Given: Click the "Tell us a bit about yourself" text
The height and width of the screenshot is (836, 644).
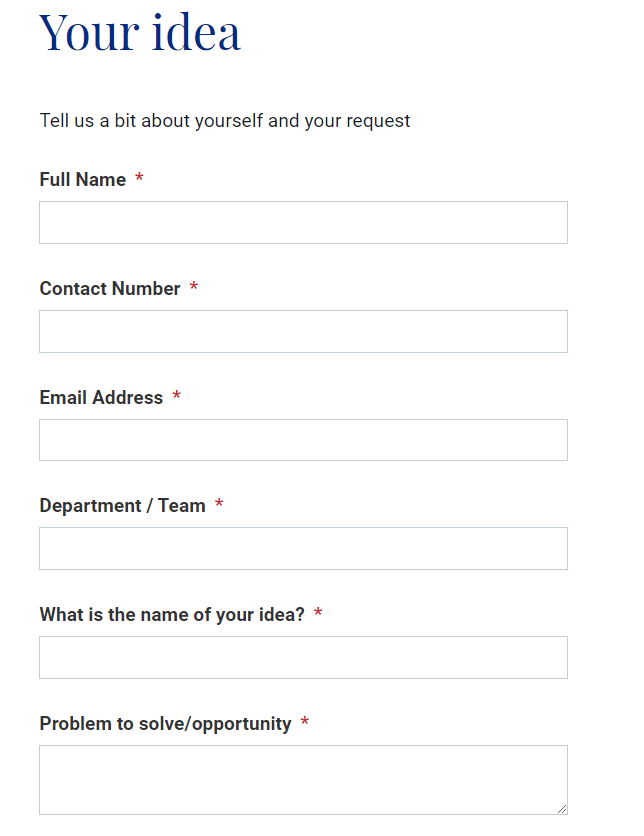Looking at the screenshot, I should coord(225,121).
